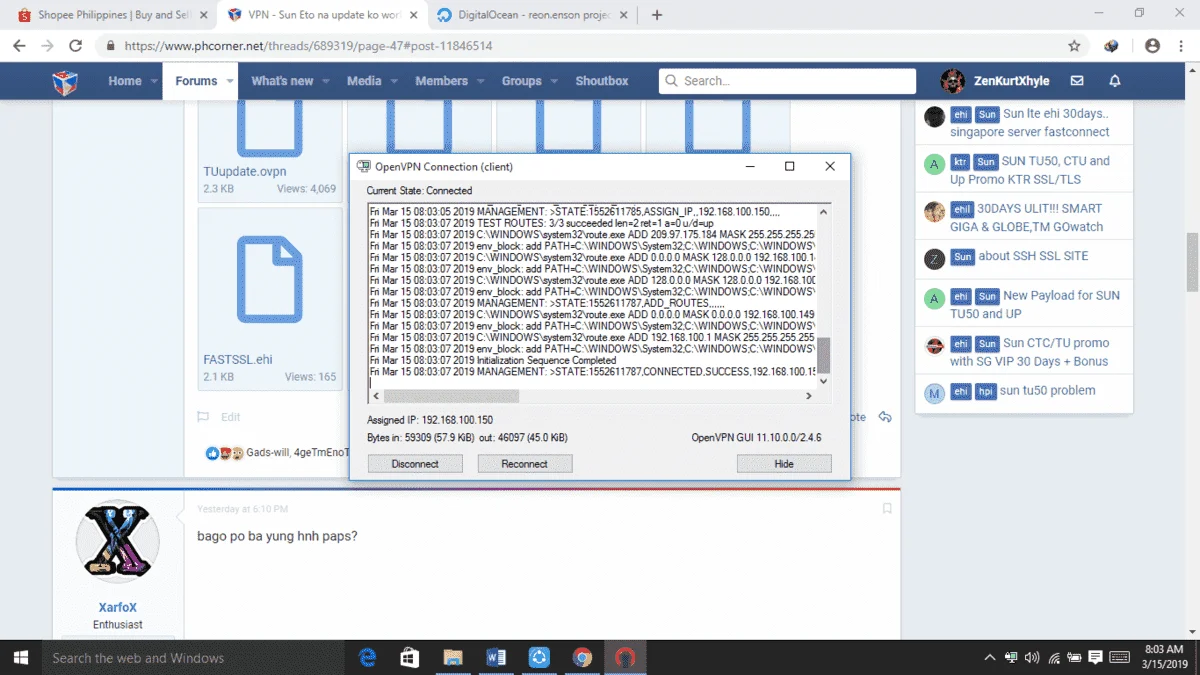This screenshot has width=1200, height=675.
Task: Open the 'about SSH SSL SITE' thread
Action: [x=1033, y=256]
